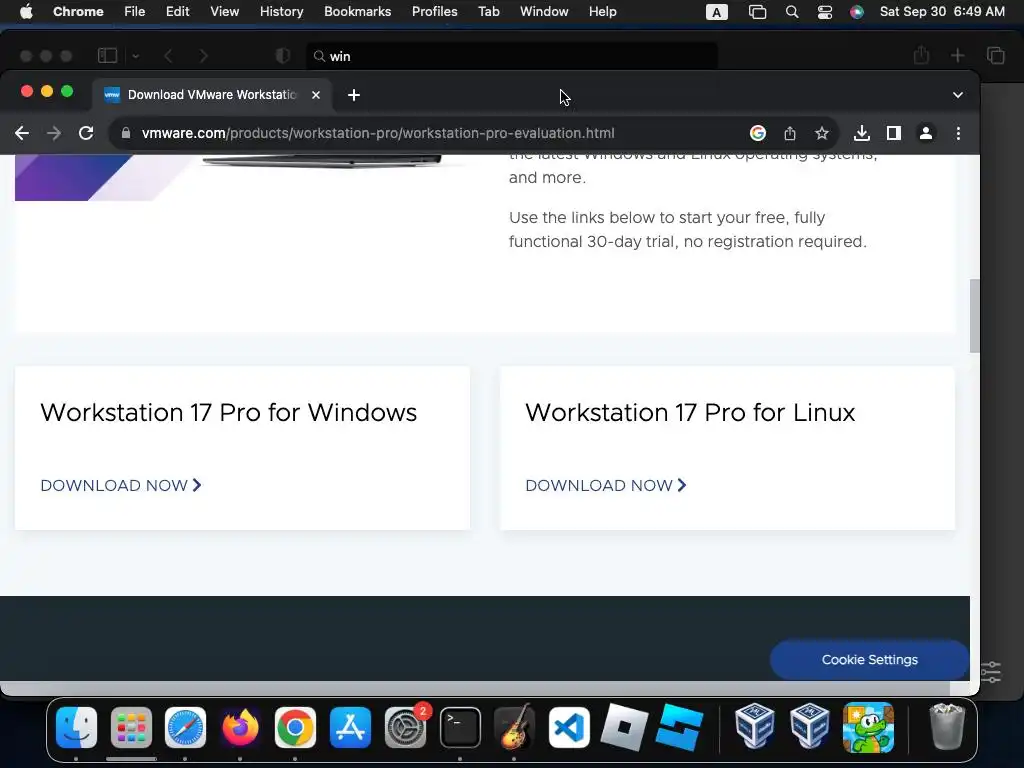Viewport: 1024px width, 768px height.
Task: Open the crocodile game icon in Dock
Action: tap(868, 728)
